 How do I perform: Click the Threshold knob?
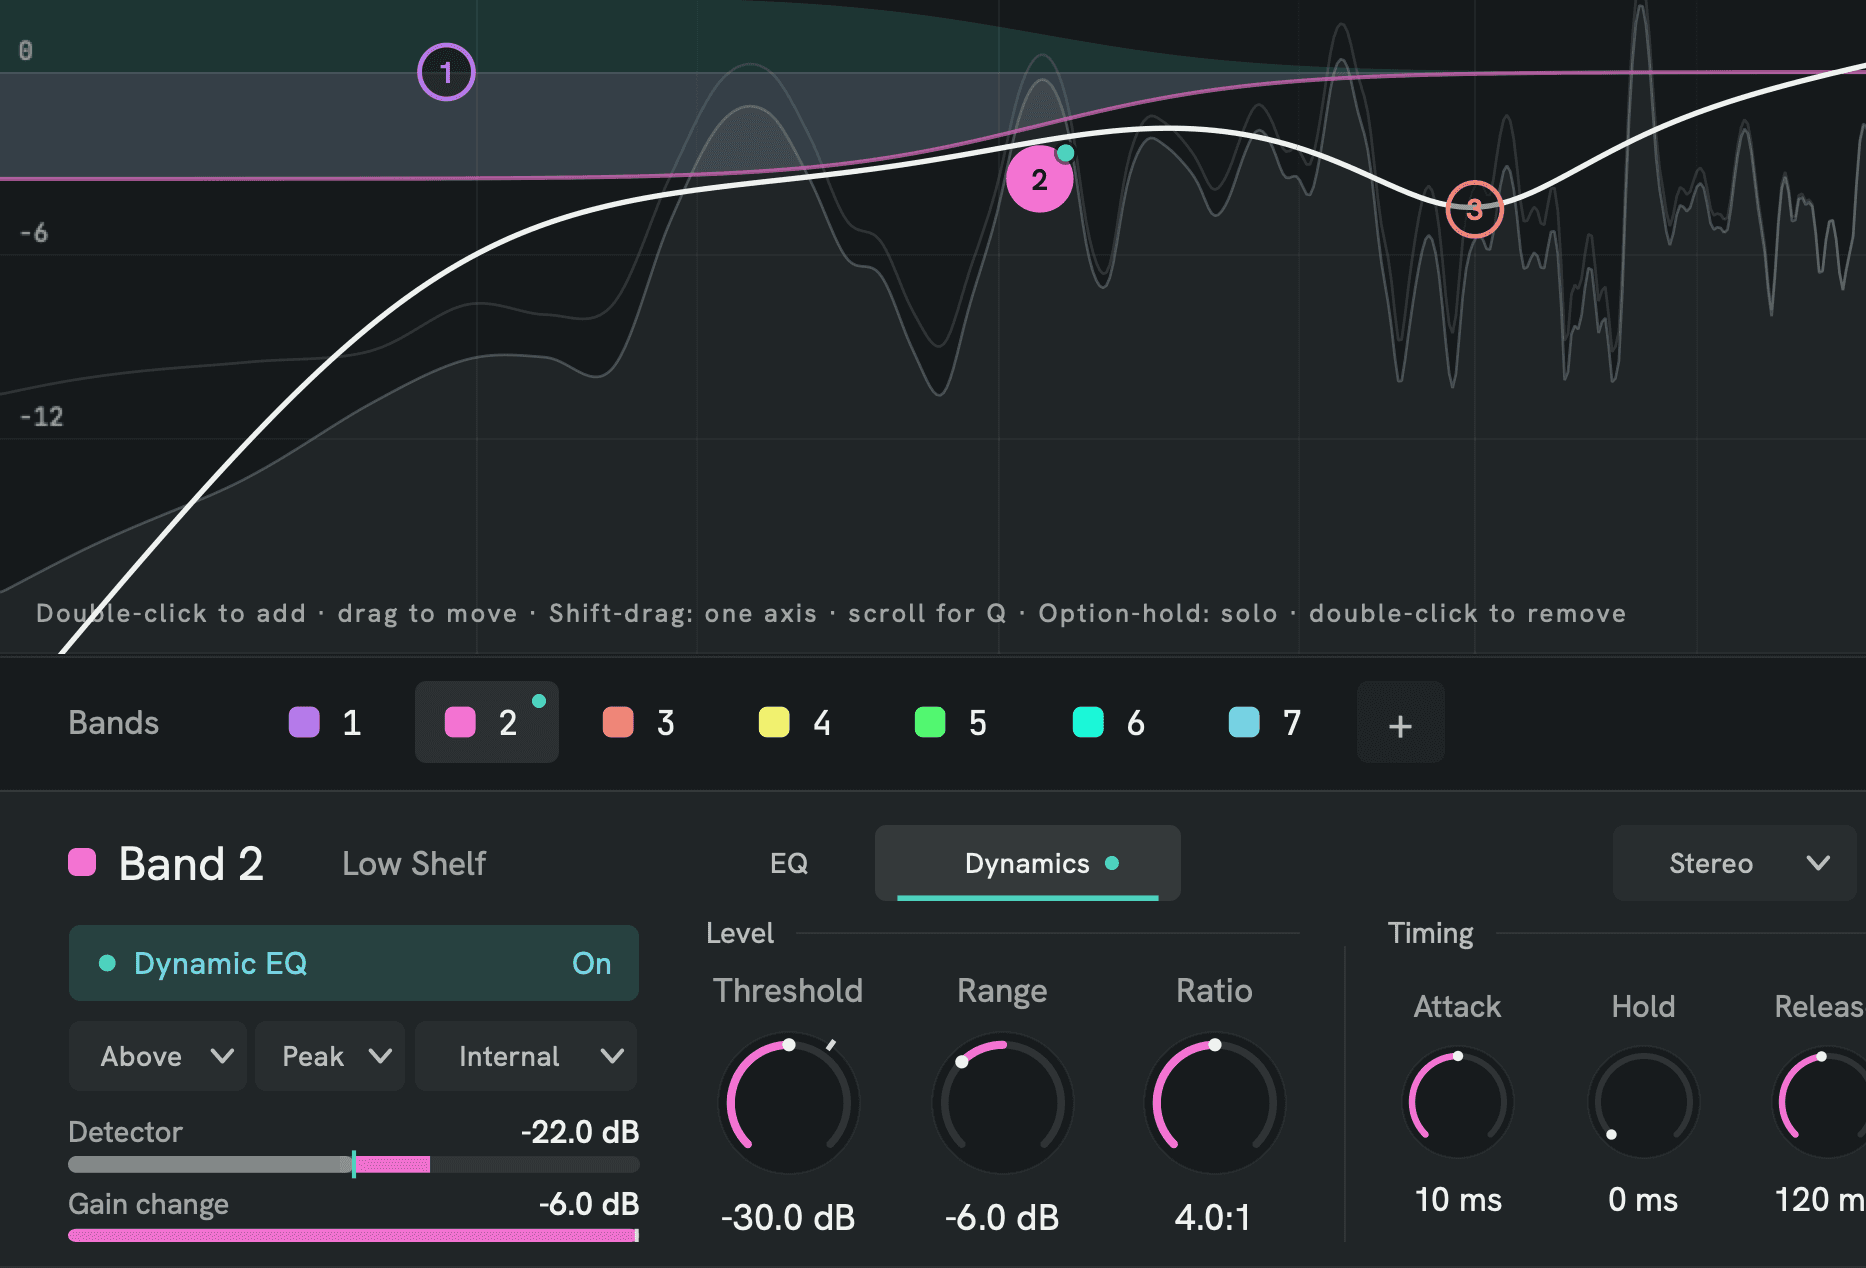coord(789,1103)
